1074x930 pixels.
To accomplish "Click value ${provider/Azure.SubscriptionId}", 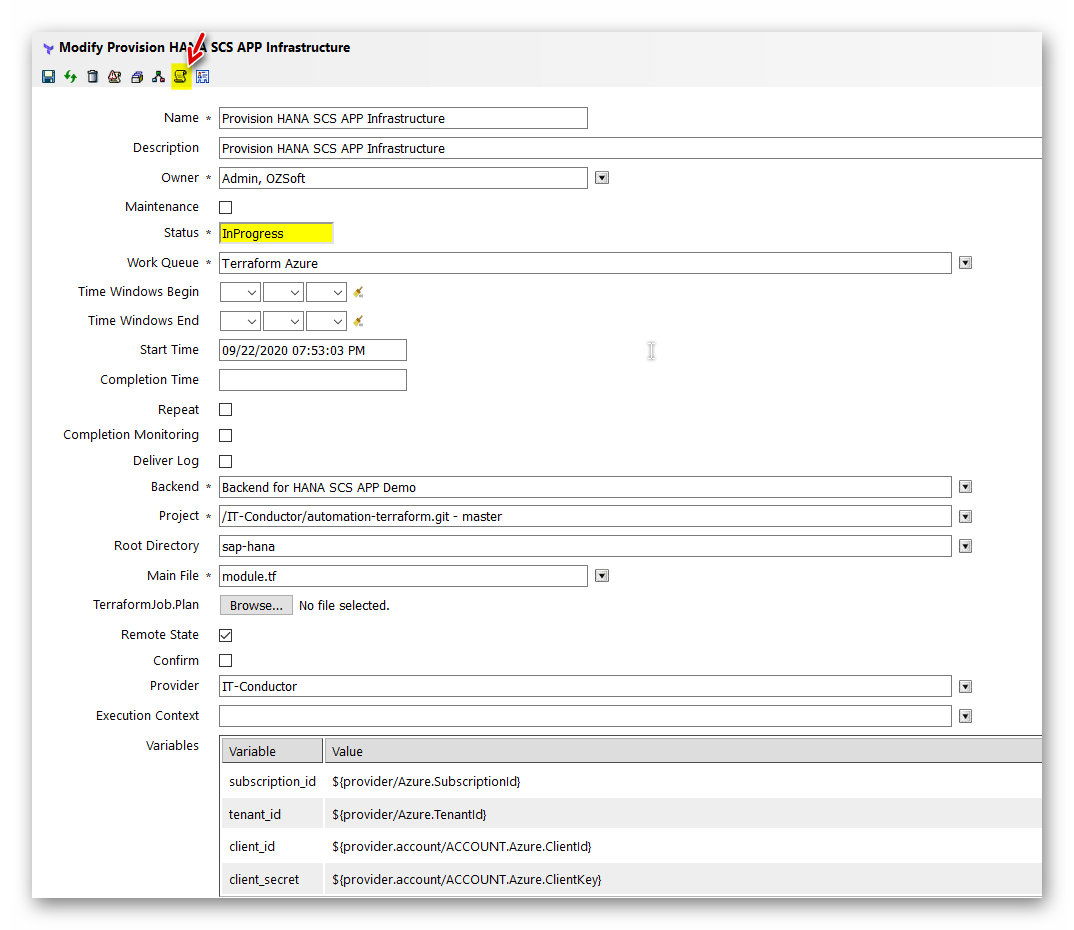I will (426, 781).
